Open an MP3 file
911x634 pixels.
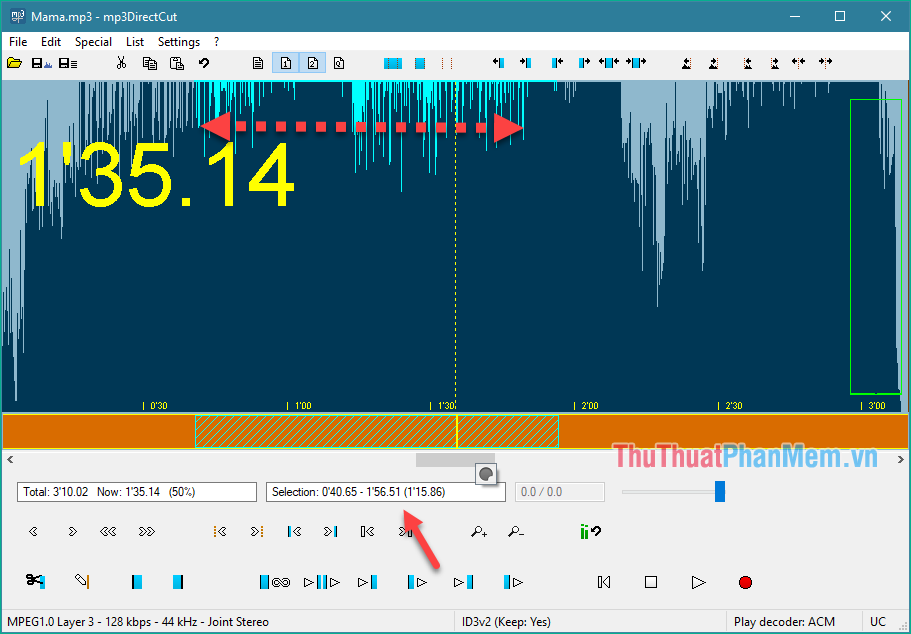[14, 62]
